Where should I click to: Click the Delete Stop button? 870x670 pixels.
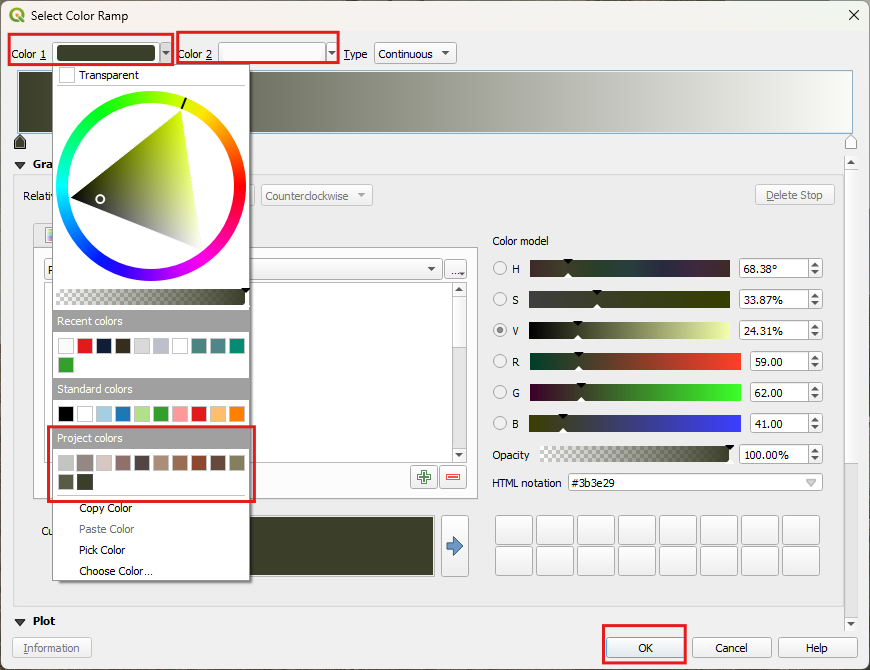pos(794,194)
